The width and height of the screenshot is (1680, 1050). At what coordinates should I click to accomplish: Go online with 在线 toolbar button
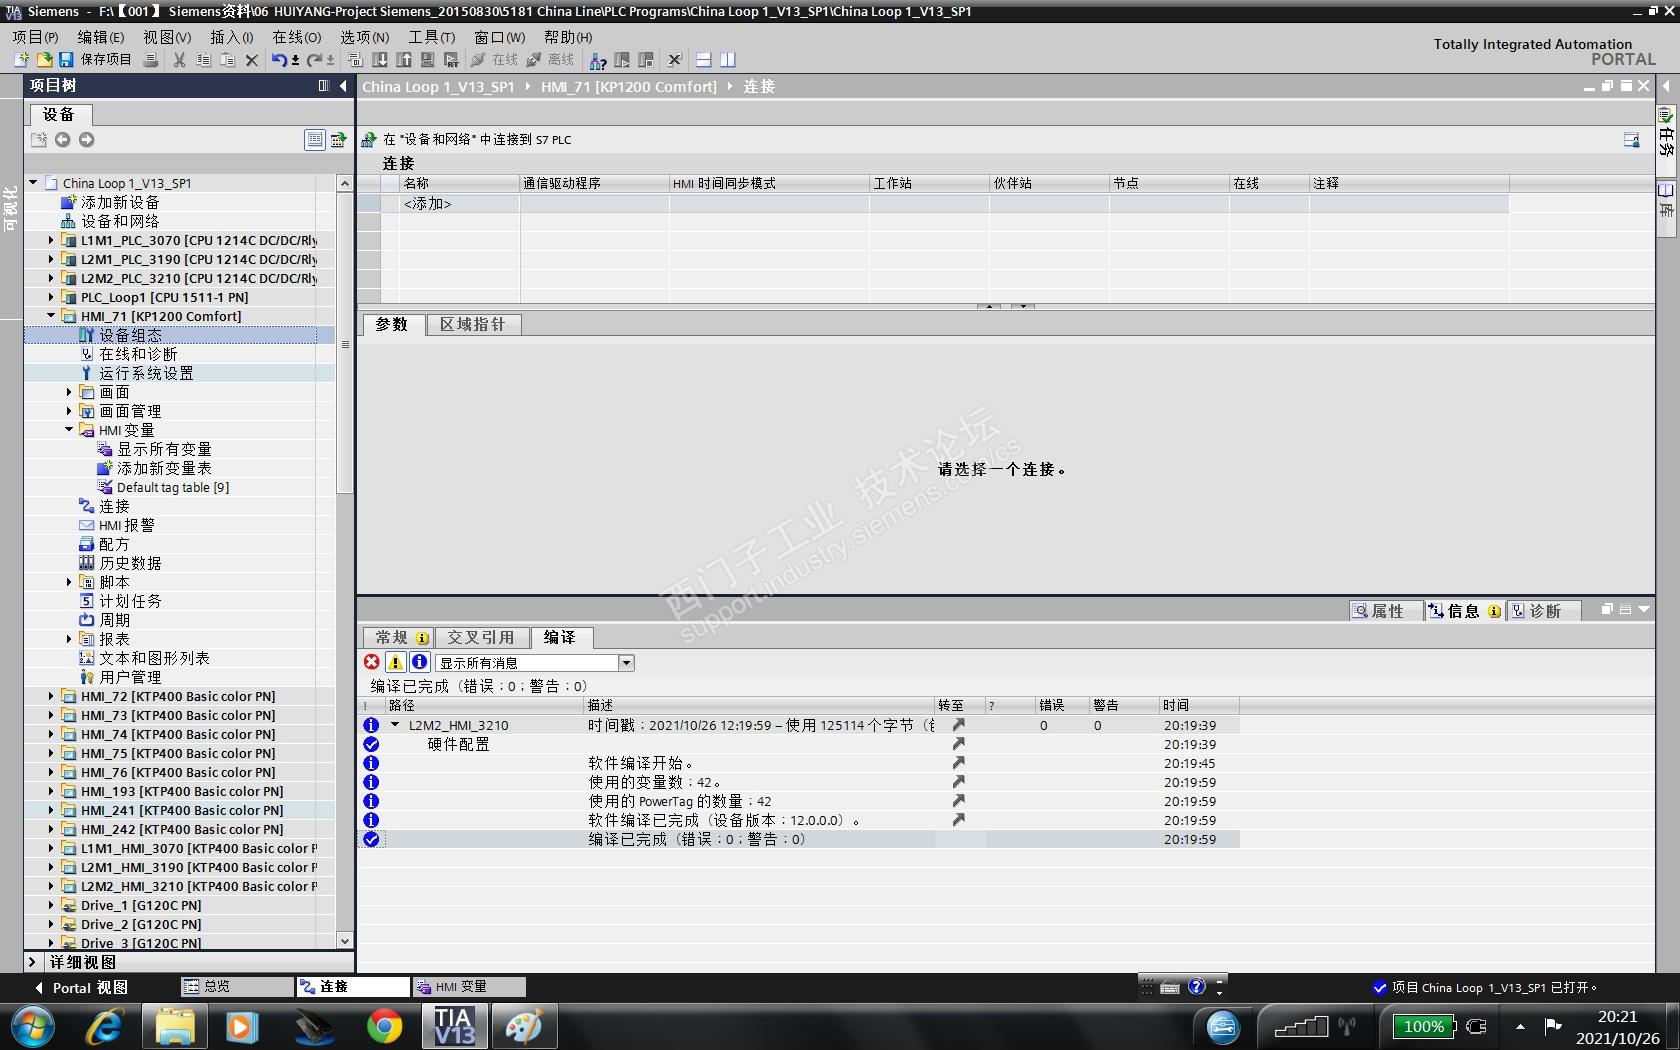click(495, 60)
